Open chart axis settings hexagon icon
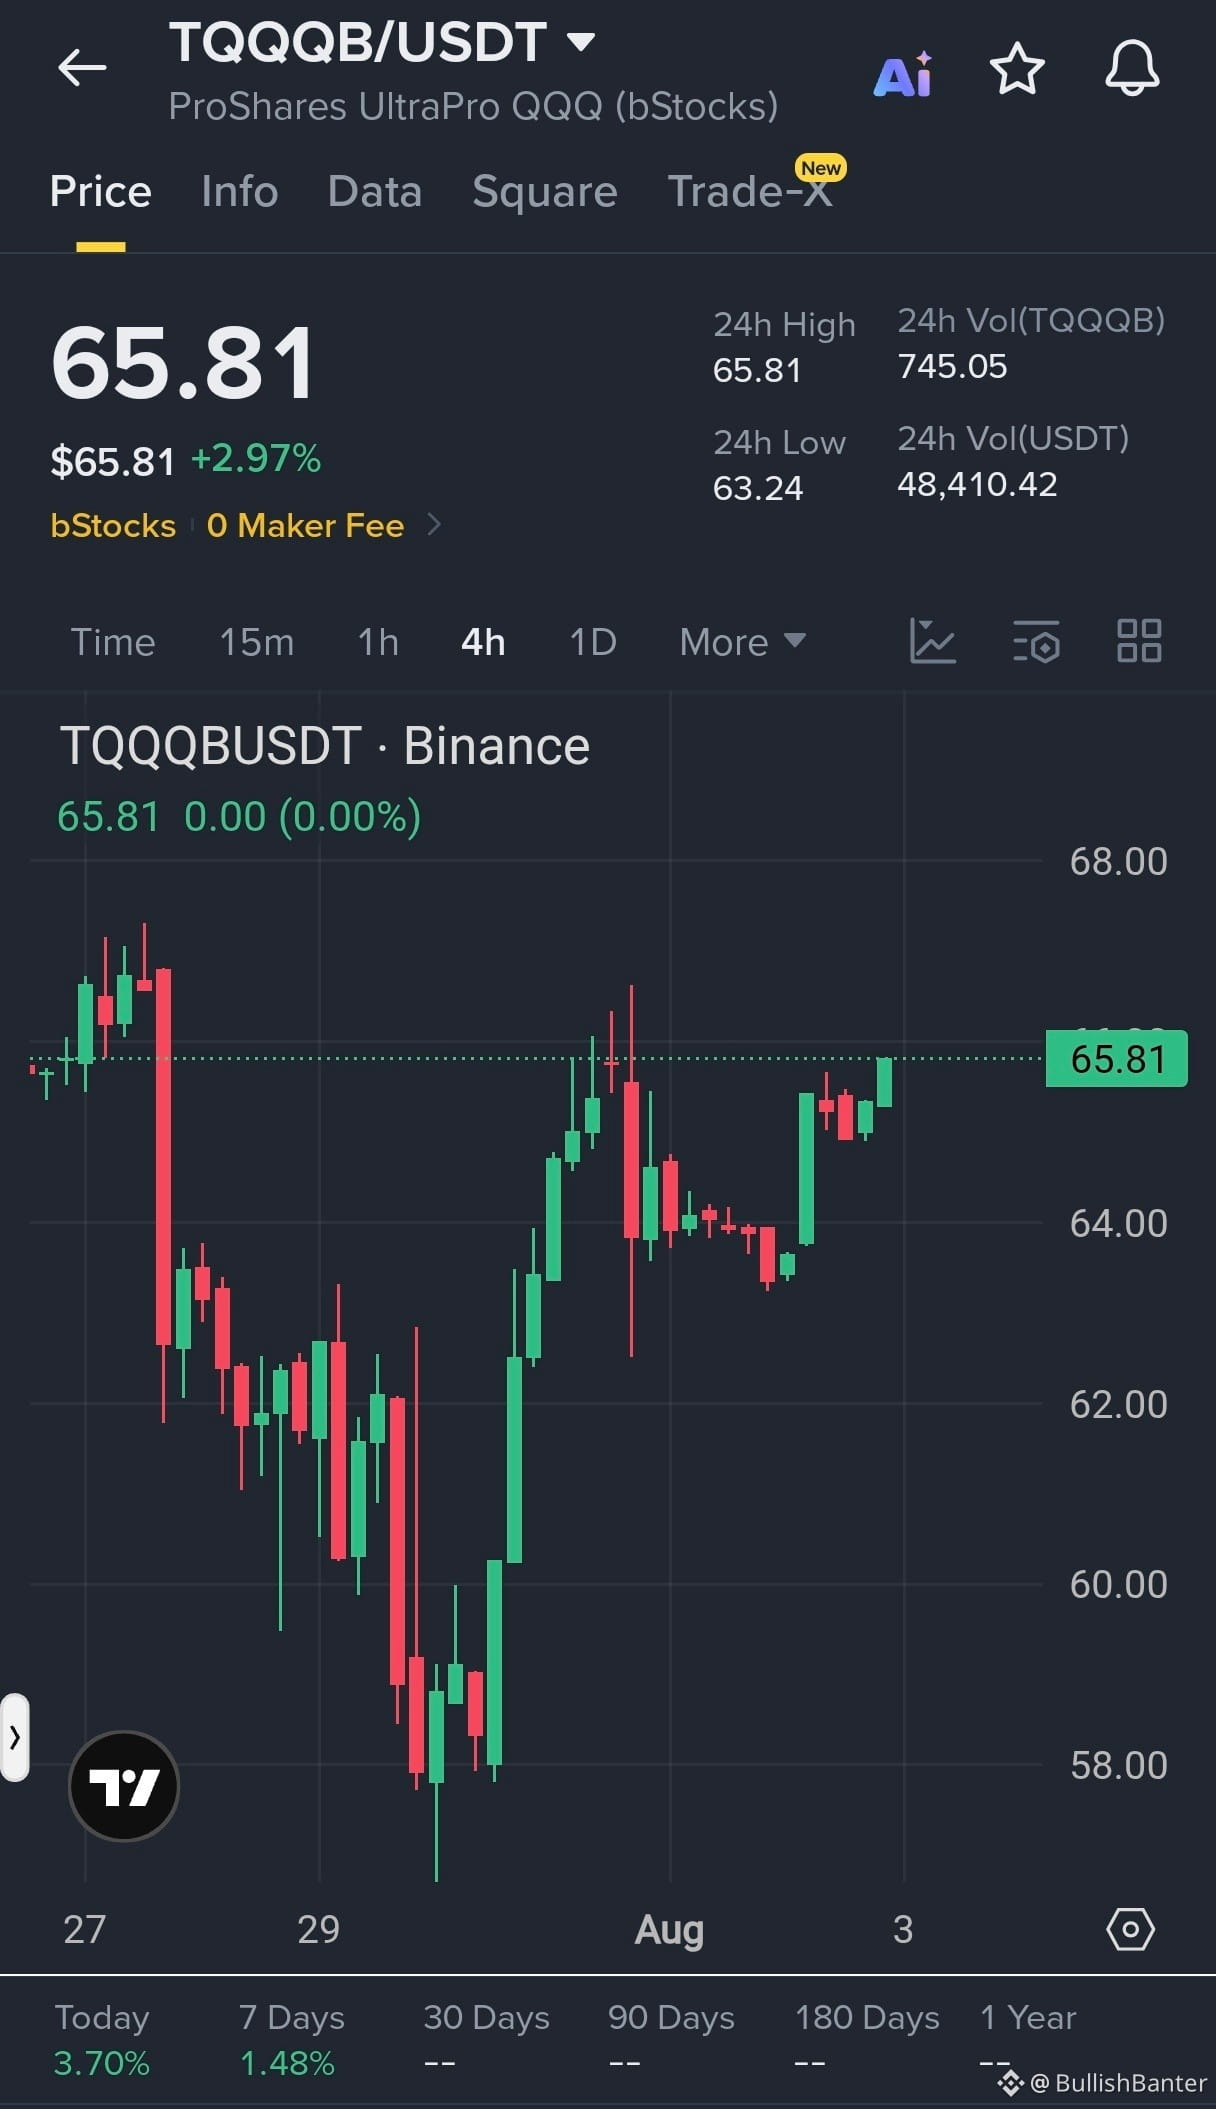Viewport: 1216px width, 2109px height. 1131,1928
